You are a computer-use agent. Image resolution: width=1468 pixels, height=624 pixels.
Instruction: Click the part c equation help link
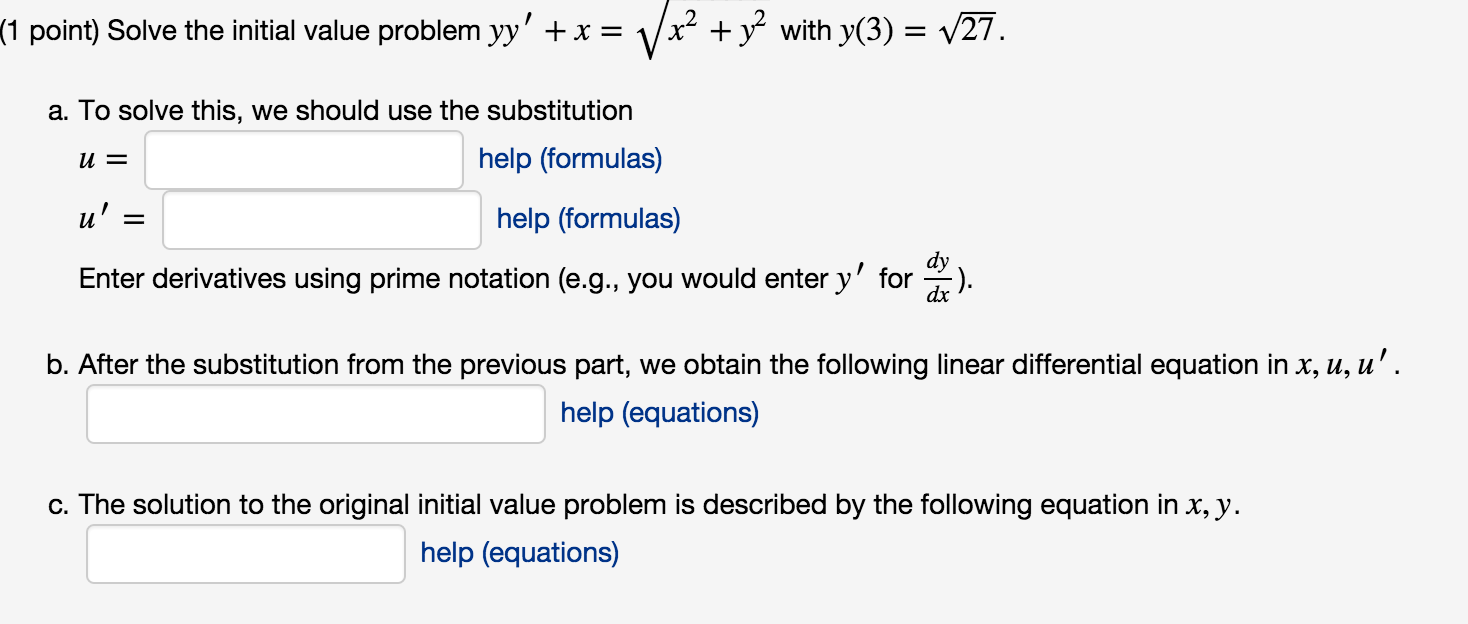tap(521, 553)
